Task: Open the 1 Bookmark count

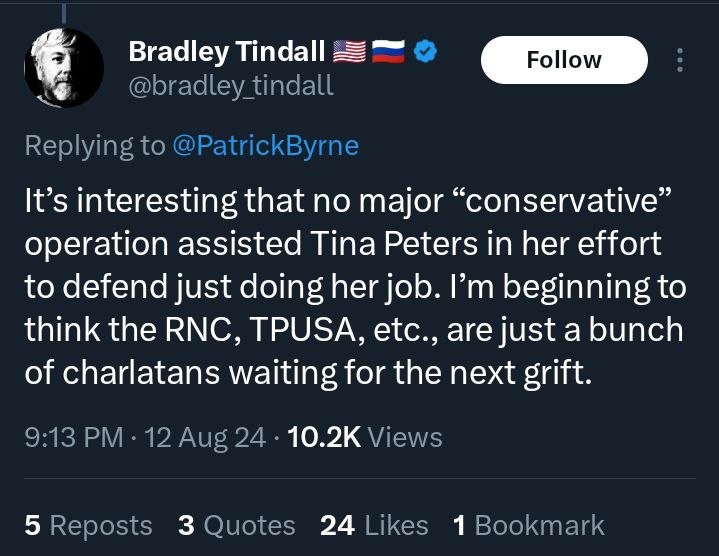Action: tap(528, 525)
